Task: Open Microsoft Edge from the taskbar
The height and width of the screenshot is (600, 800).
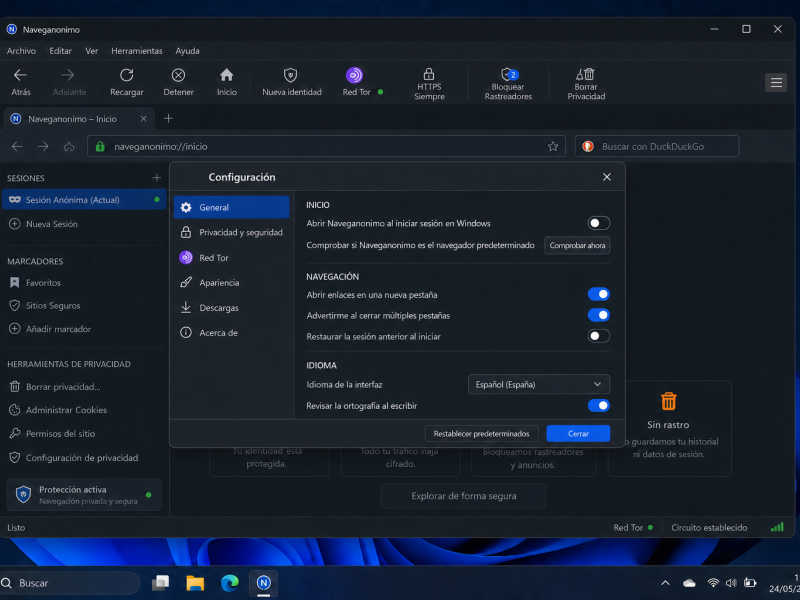Action: [x=230, y=583]
